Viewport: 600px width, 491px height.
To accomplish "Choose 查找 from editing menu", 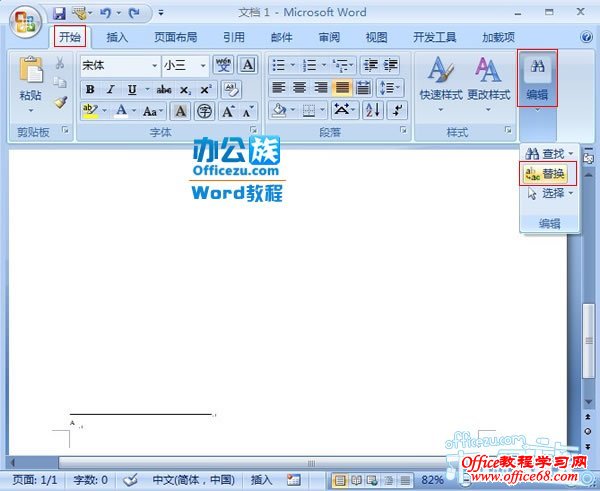I will click(x=549, y=154).
